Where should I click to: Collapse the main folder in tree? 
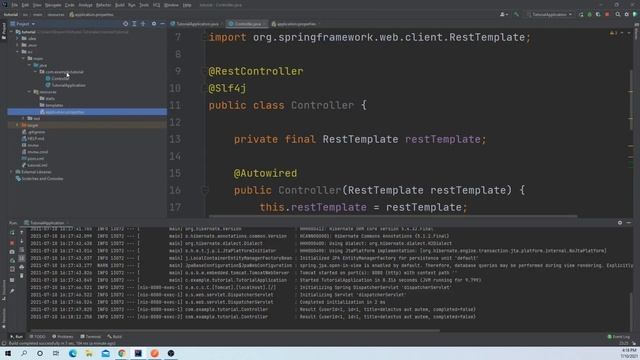pyautogui.click(x=24, y=58)
